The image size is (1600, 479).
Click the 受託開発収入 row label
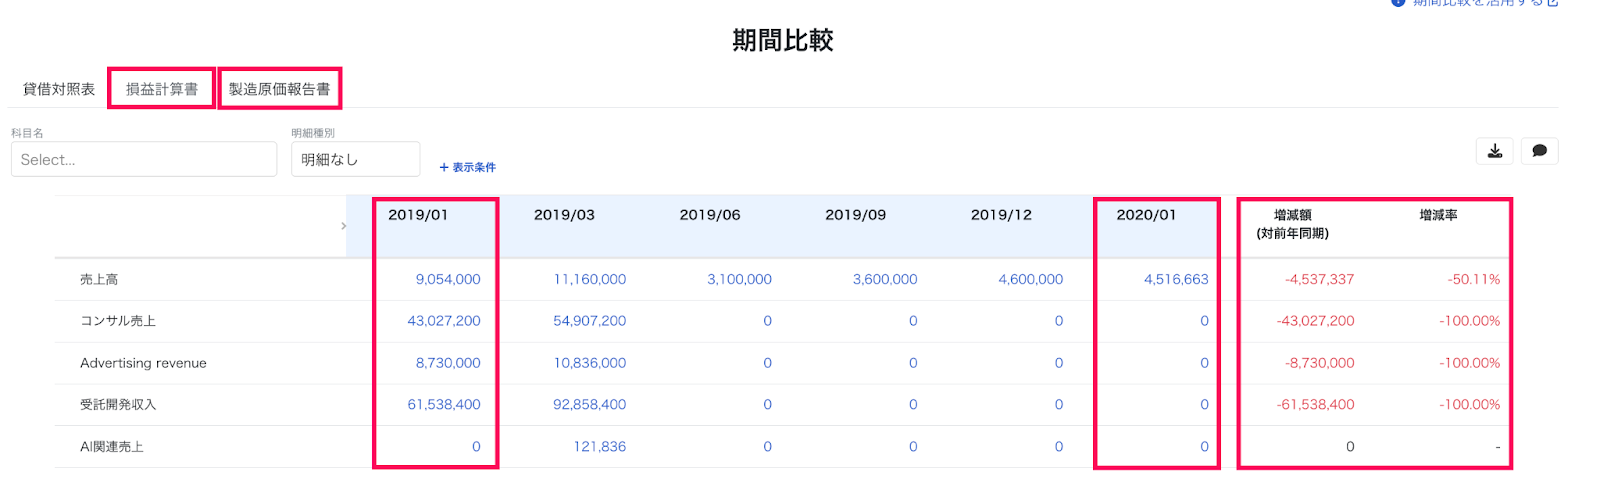[x=118, y=405]
